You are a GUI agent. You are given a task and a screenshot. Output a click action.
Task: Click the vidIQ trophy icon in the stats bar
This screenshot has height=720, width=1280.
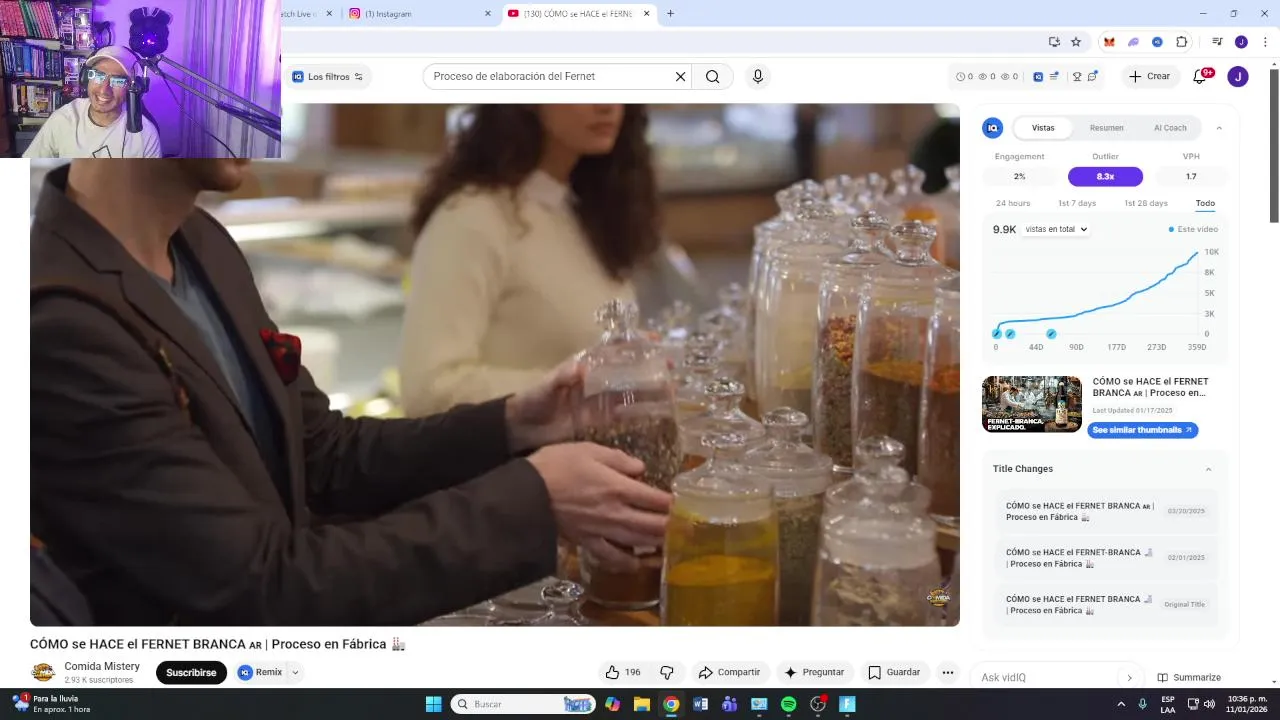[x=1077, y=77]
